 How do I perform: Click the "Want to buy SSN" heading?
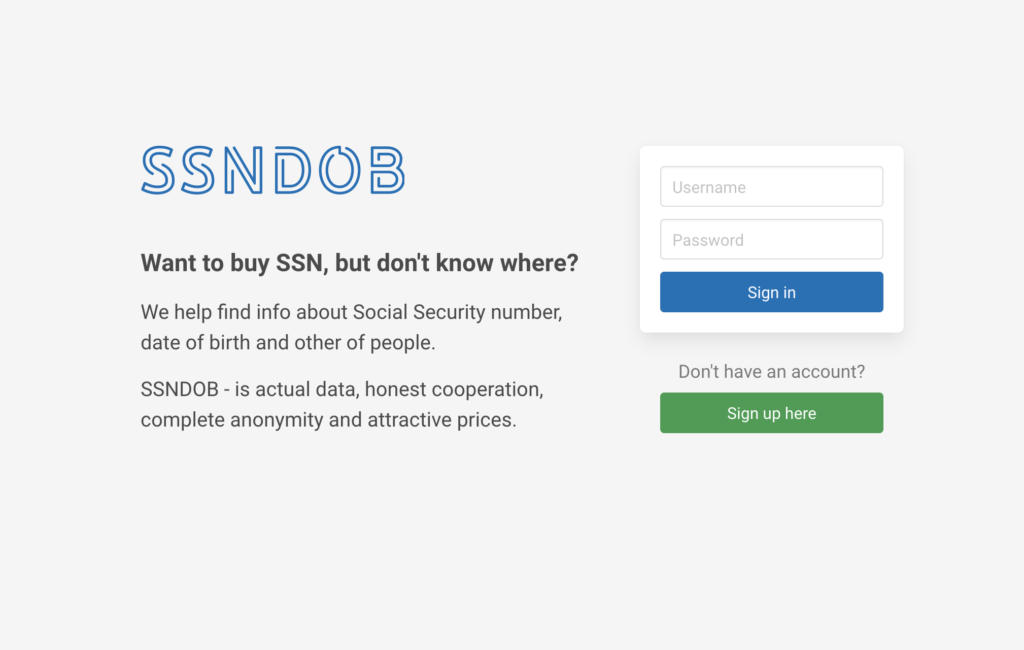(359, 263)
